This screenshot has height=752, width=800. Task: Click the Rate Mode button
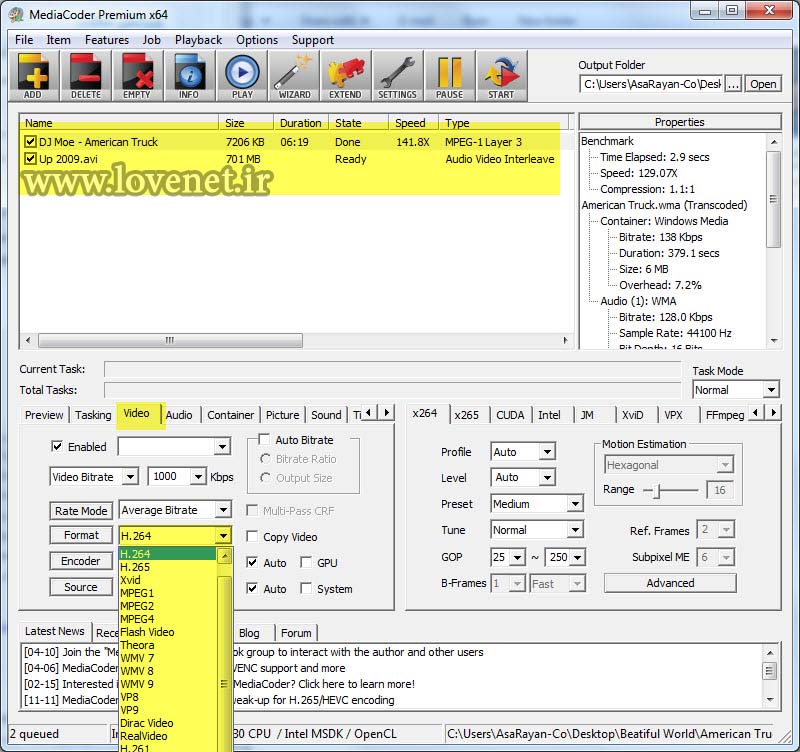pyautogui.click(x=81, y=510)
